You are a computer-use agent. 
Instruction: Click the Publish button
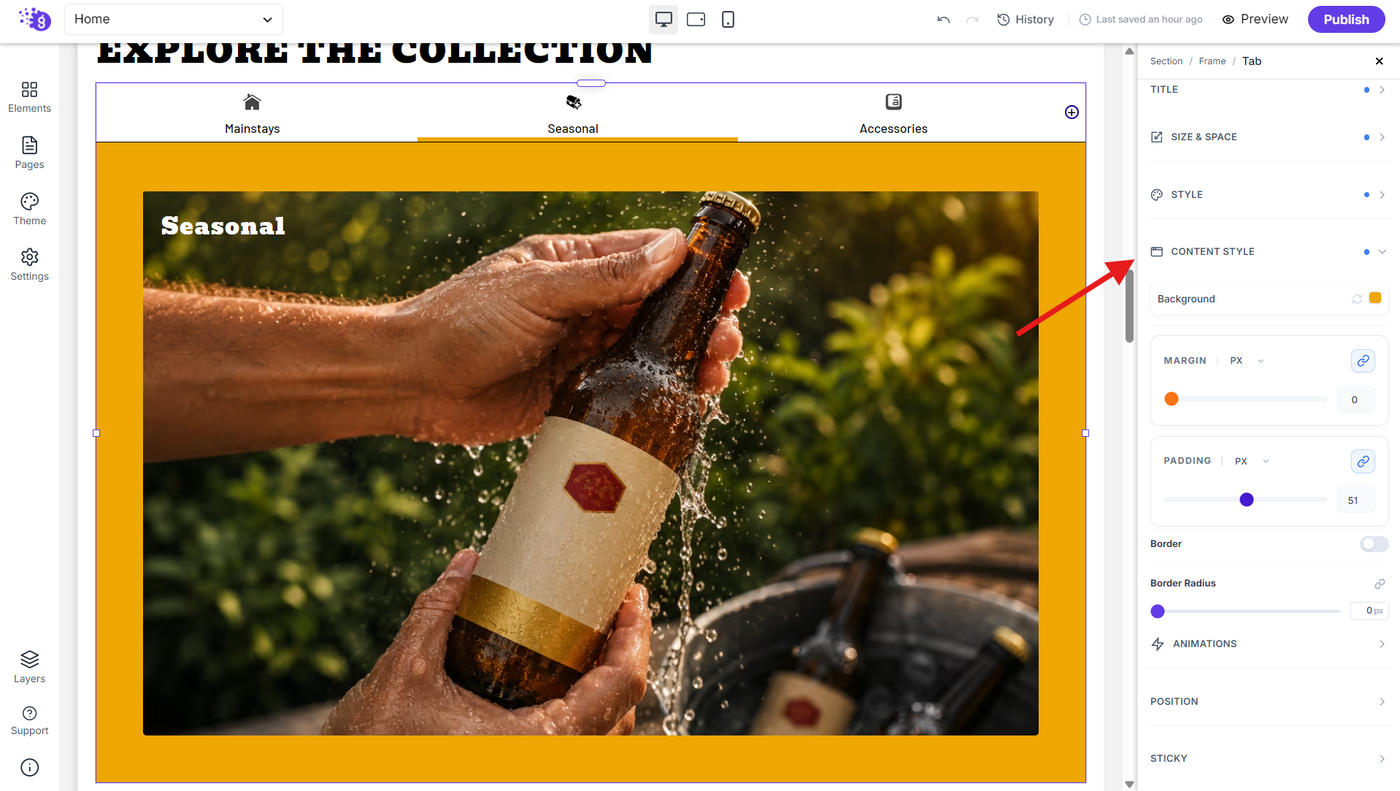(1346, 19)
